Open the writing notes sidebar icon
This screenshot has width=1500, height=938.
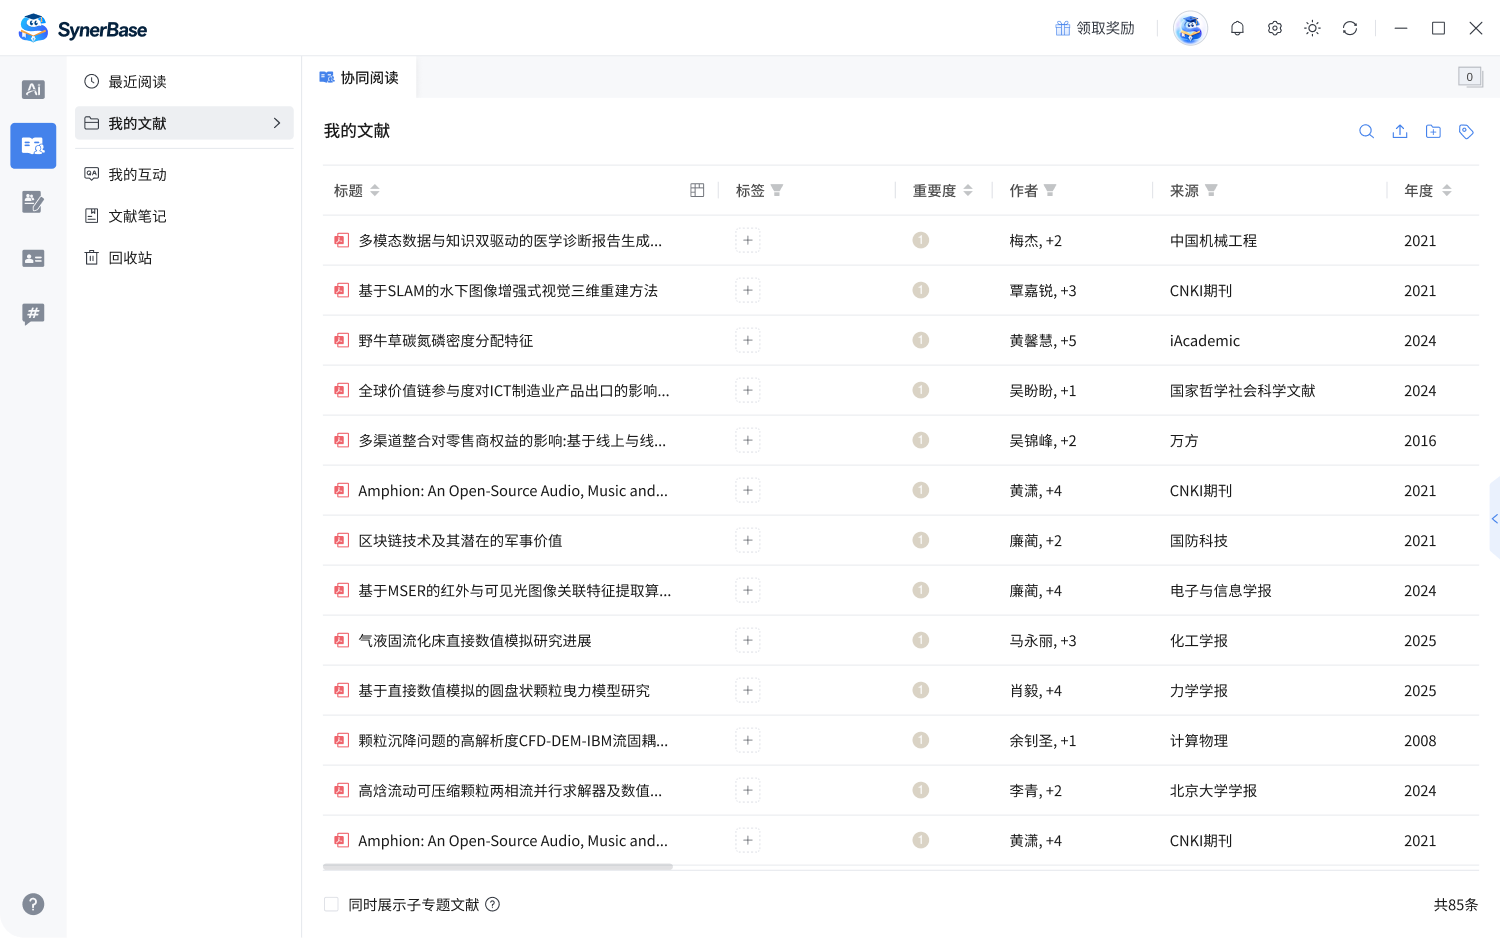tap(33, 202)
